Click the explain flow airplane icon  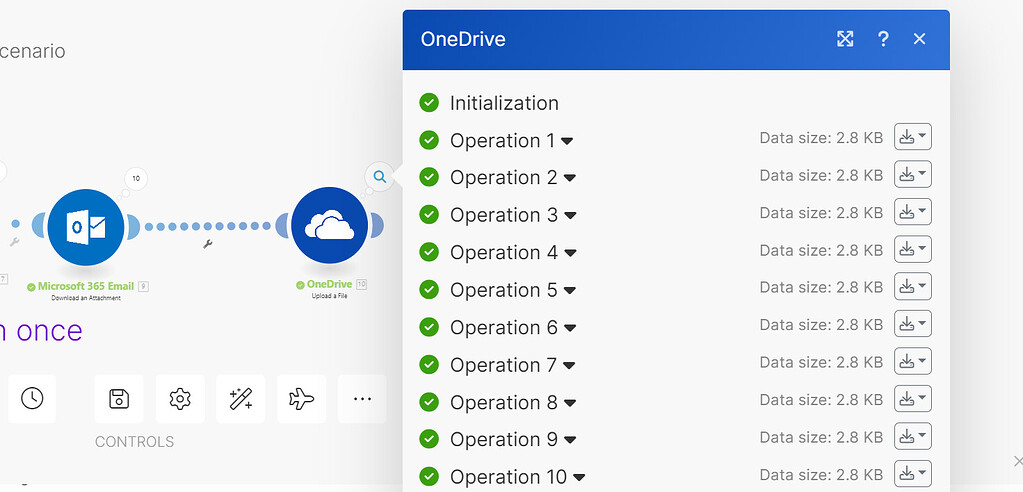tap(301, 399)
